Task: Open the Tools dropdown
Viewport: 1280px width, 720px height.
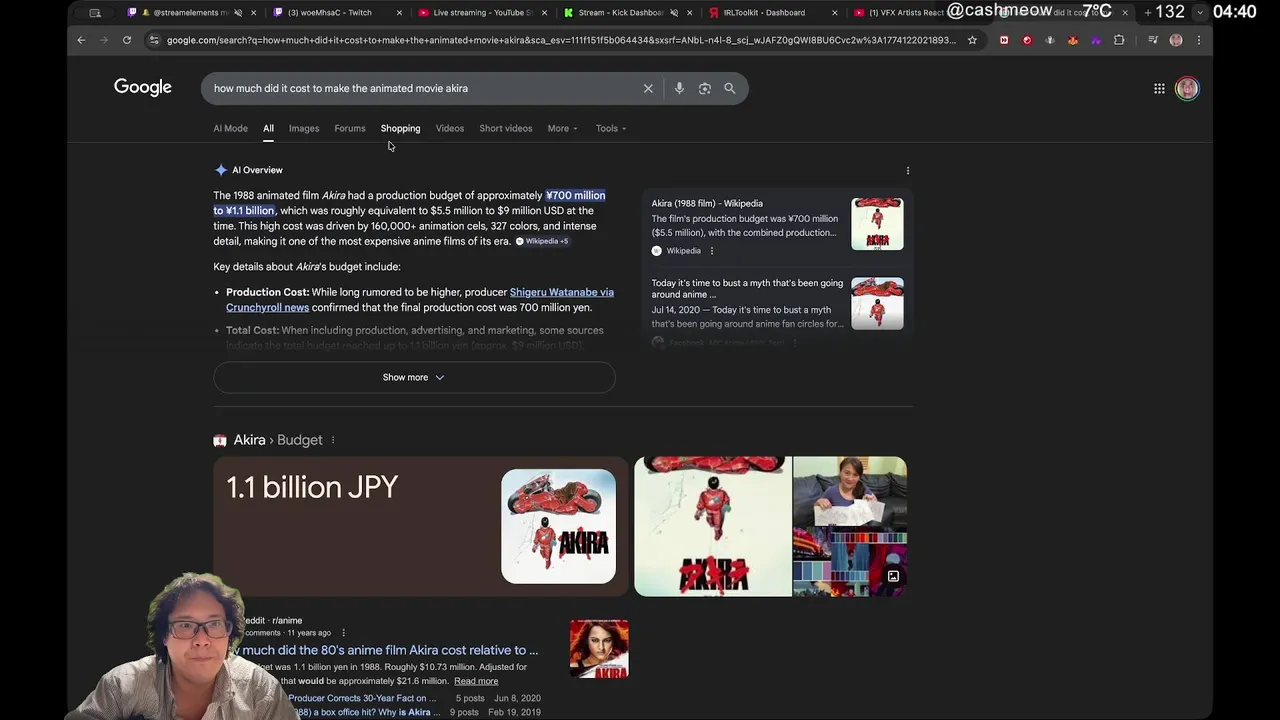Action: pyautogui.click(x=610, y=128)
